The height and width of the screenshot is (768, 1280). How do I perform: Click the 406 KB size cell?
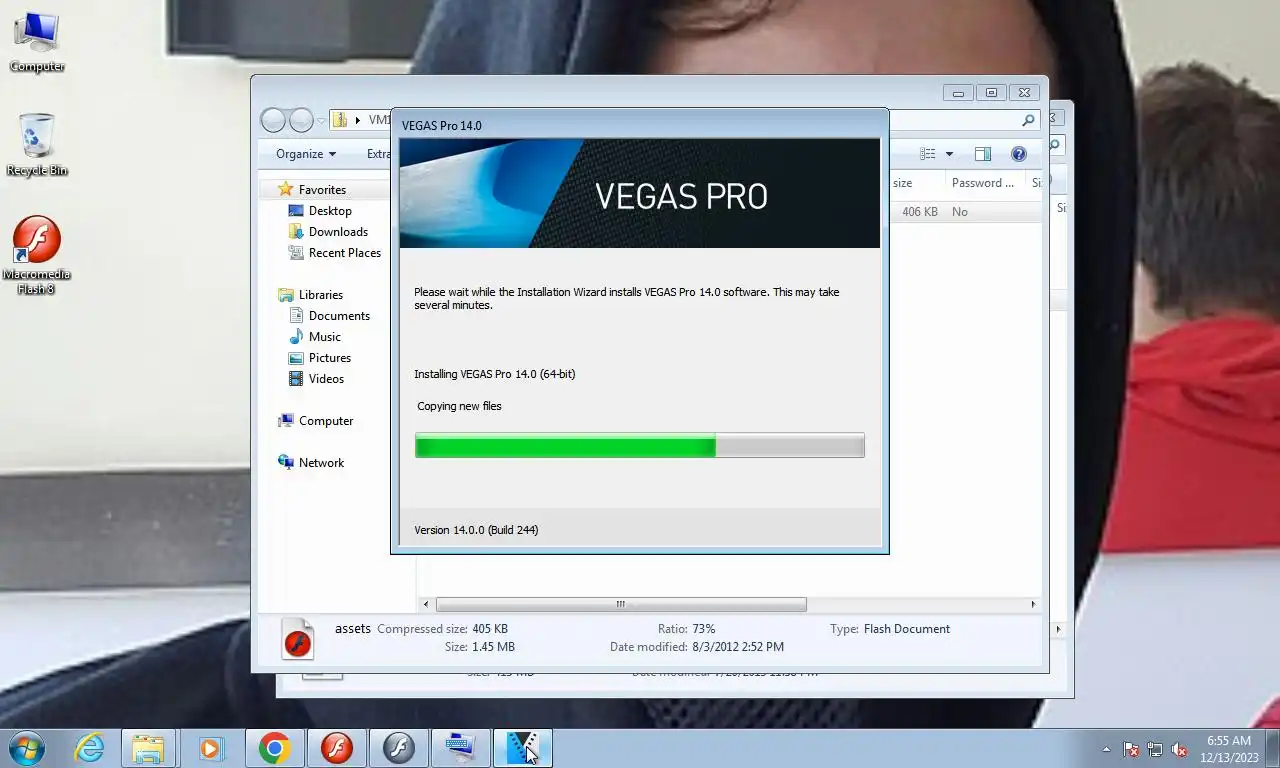(920, 212)
